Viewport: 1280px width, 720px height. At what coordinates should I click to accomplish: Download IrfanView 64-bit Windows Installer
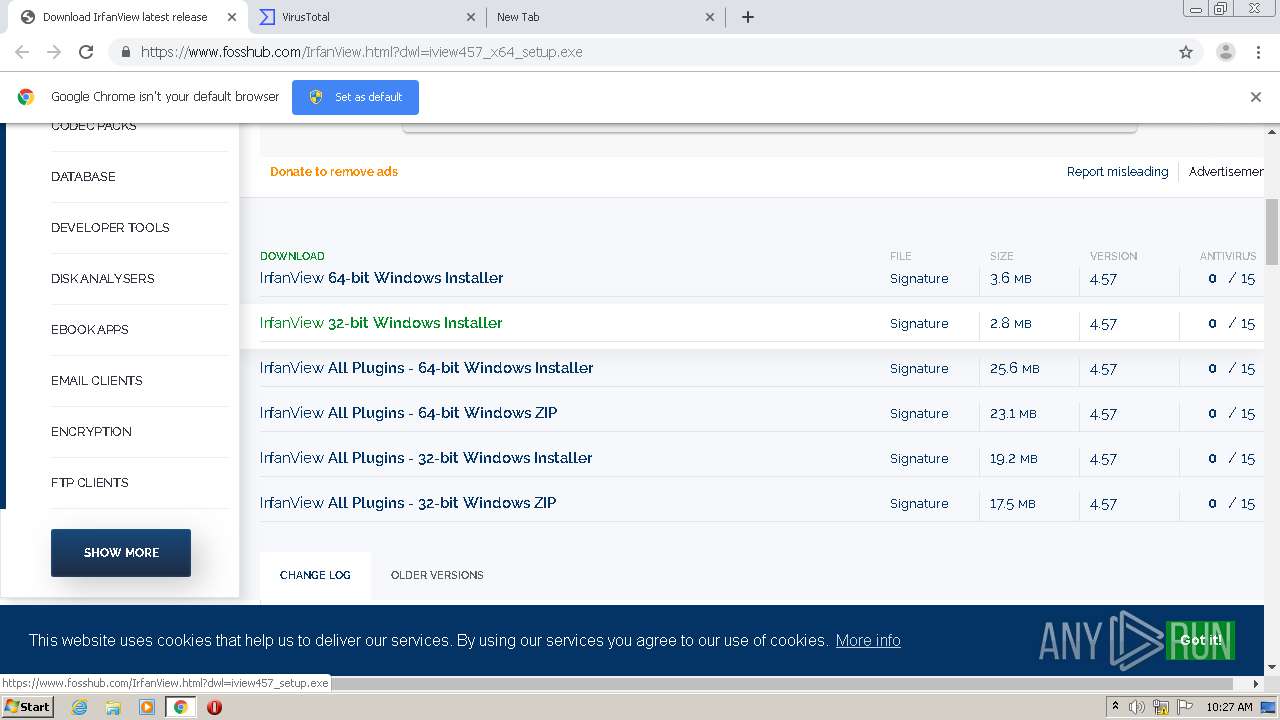point(381,278)
